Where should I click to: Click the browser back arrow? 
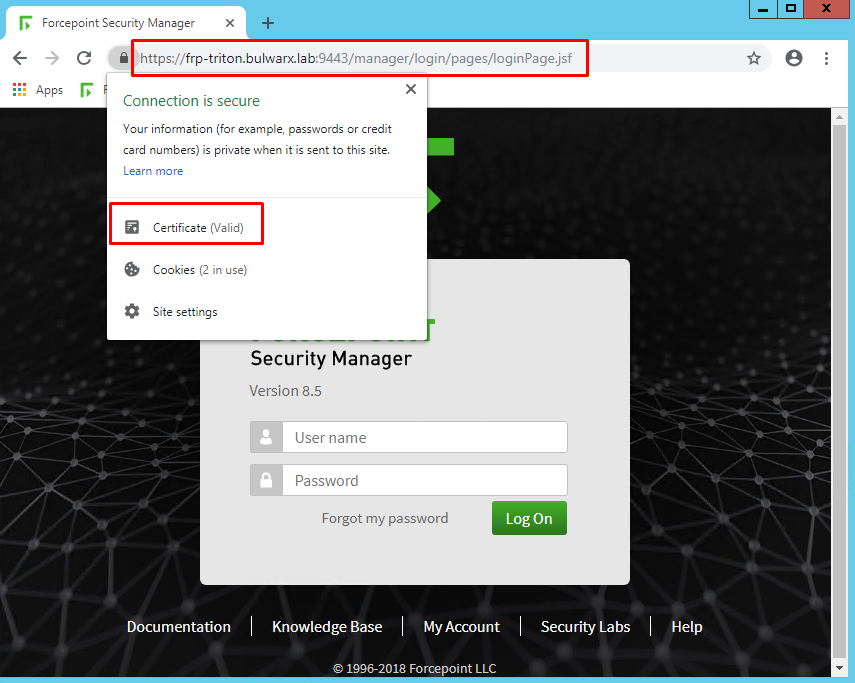[20, 58]
